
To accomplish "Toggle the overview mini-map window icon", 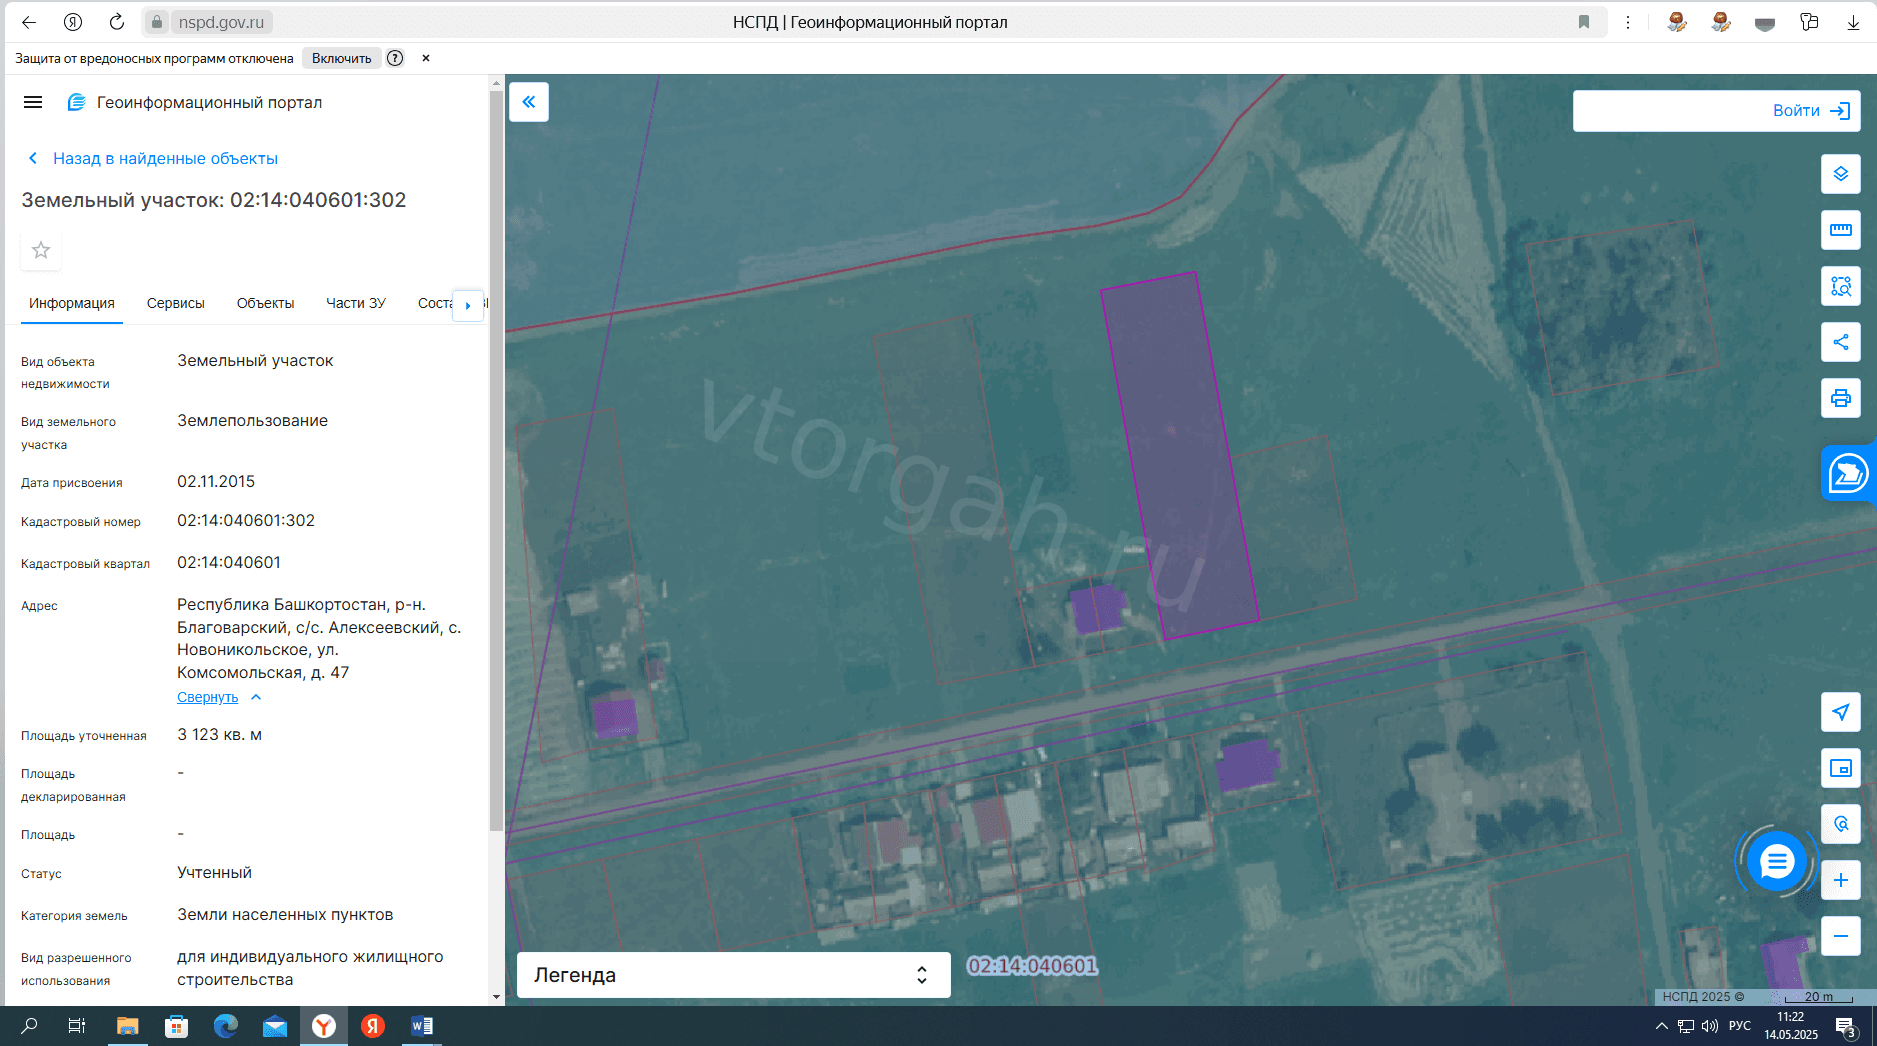I will [1841, 768].
